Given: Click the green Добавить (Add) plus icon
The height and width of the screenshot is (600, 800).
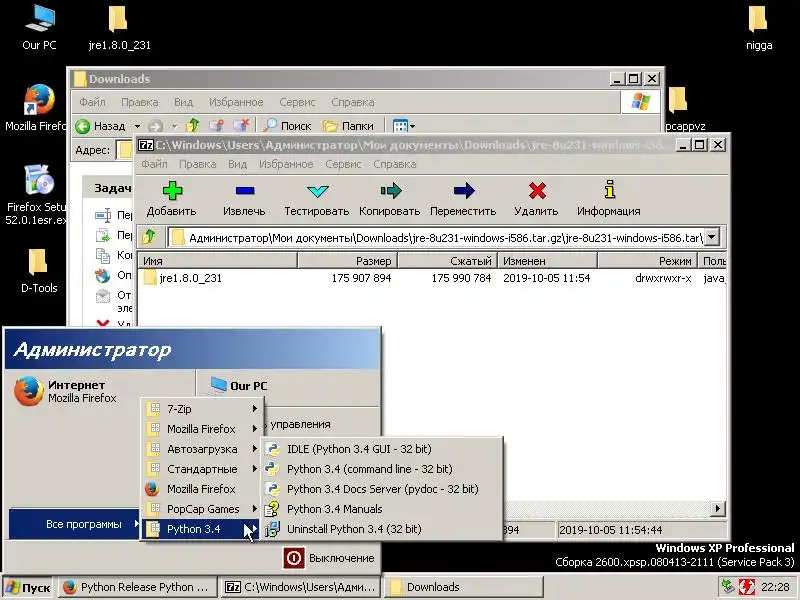Looking at the screenshot, I should [172, 191].
